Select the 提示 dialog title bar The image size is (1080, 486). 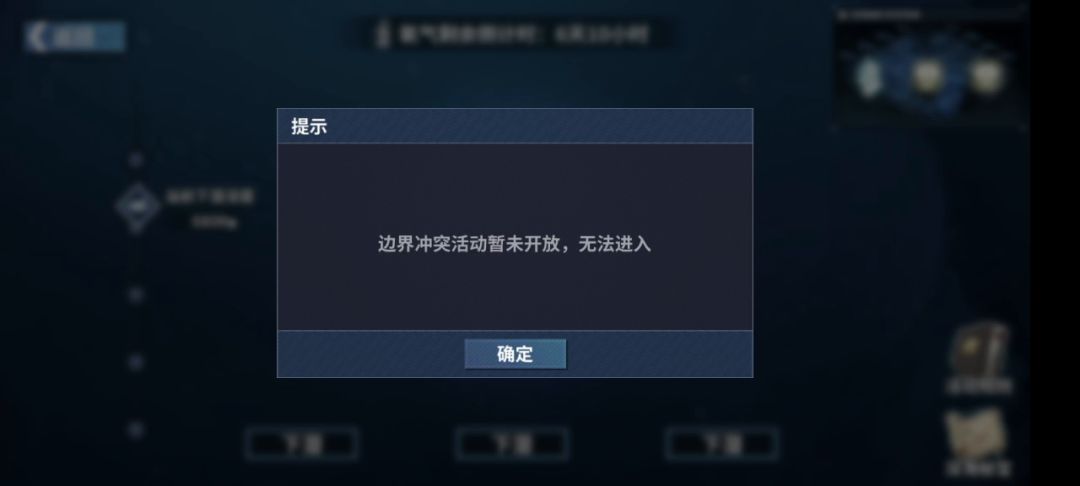[x=515, y=126]
